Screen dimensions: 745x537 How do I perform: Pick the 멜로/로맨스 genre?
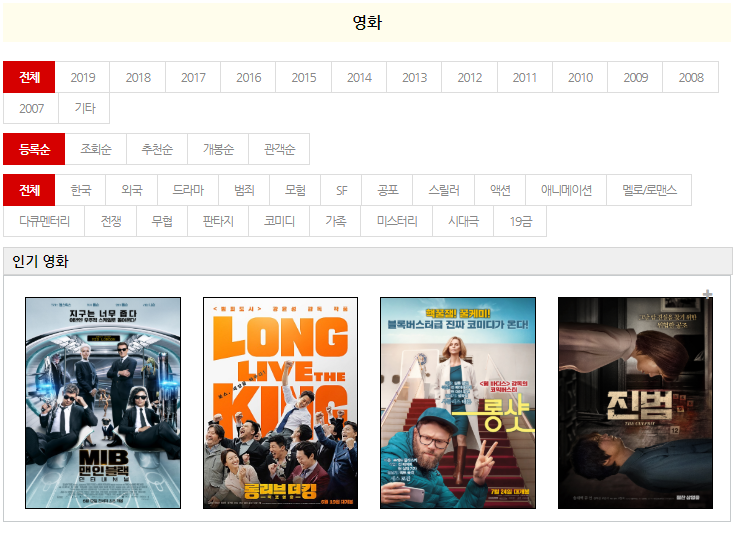(649, 190)
